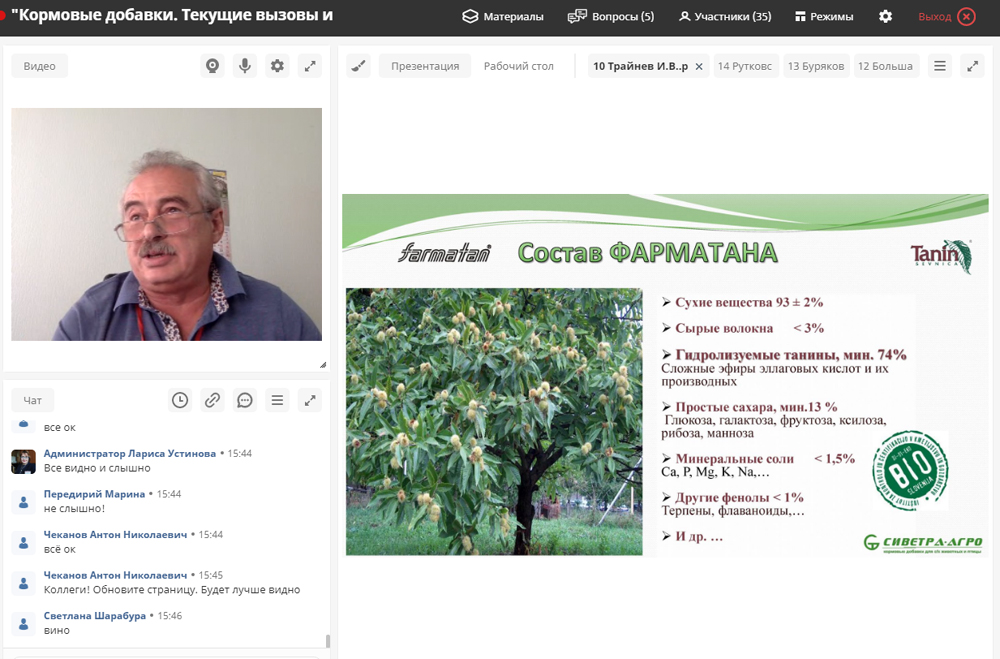The height and width of the screenshot is (659, 1000).
Task: Click Чеканов Антон Николаевич's 15:45 message name
Action: (x=115, y=575)
